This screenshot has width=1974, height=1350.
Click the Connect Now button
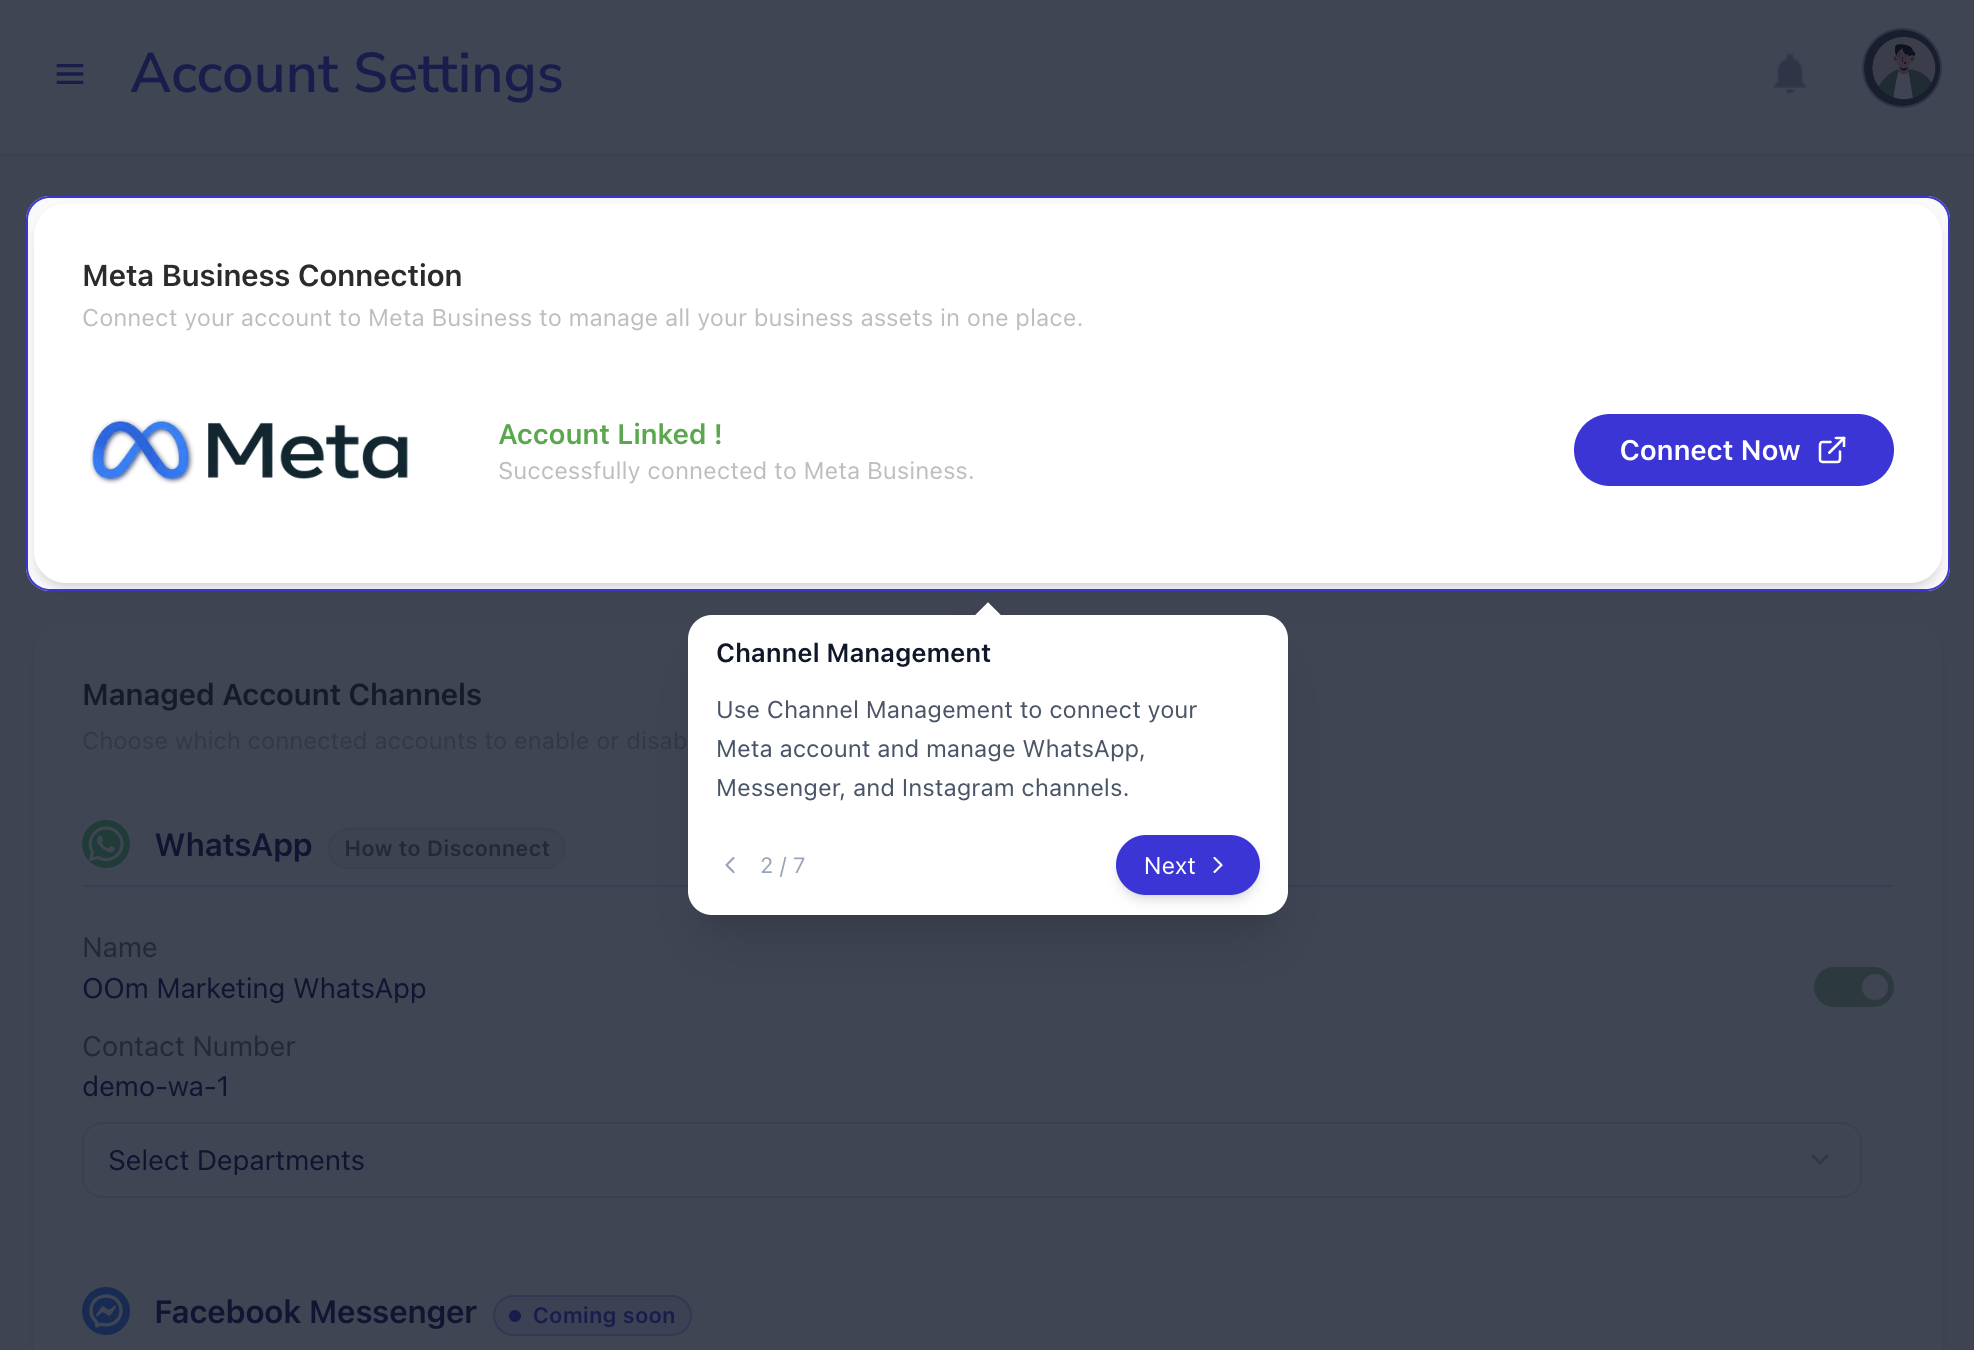[x=1733, y=450]
